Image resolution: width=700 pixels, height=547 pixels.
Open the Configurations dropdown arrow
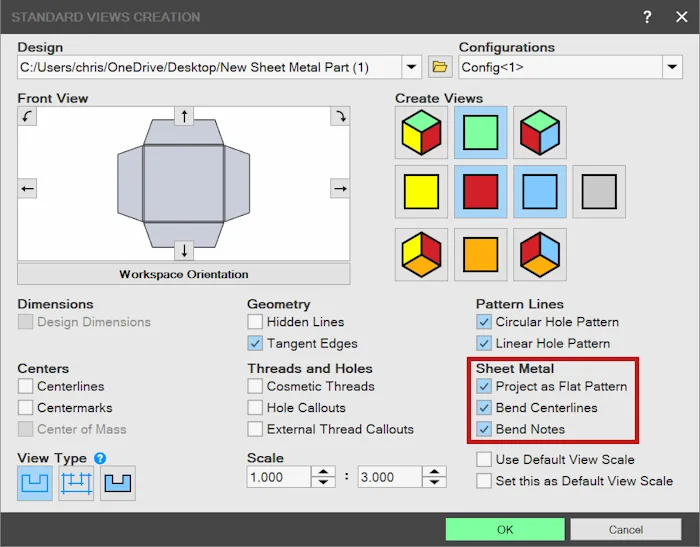click(672, 67)
